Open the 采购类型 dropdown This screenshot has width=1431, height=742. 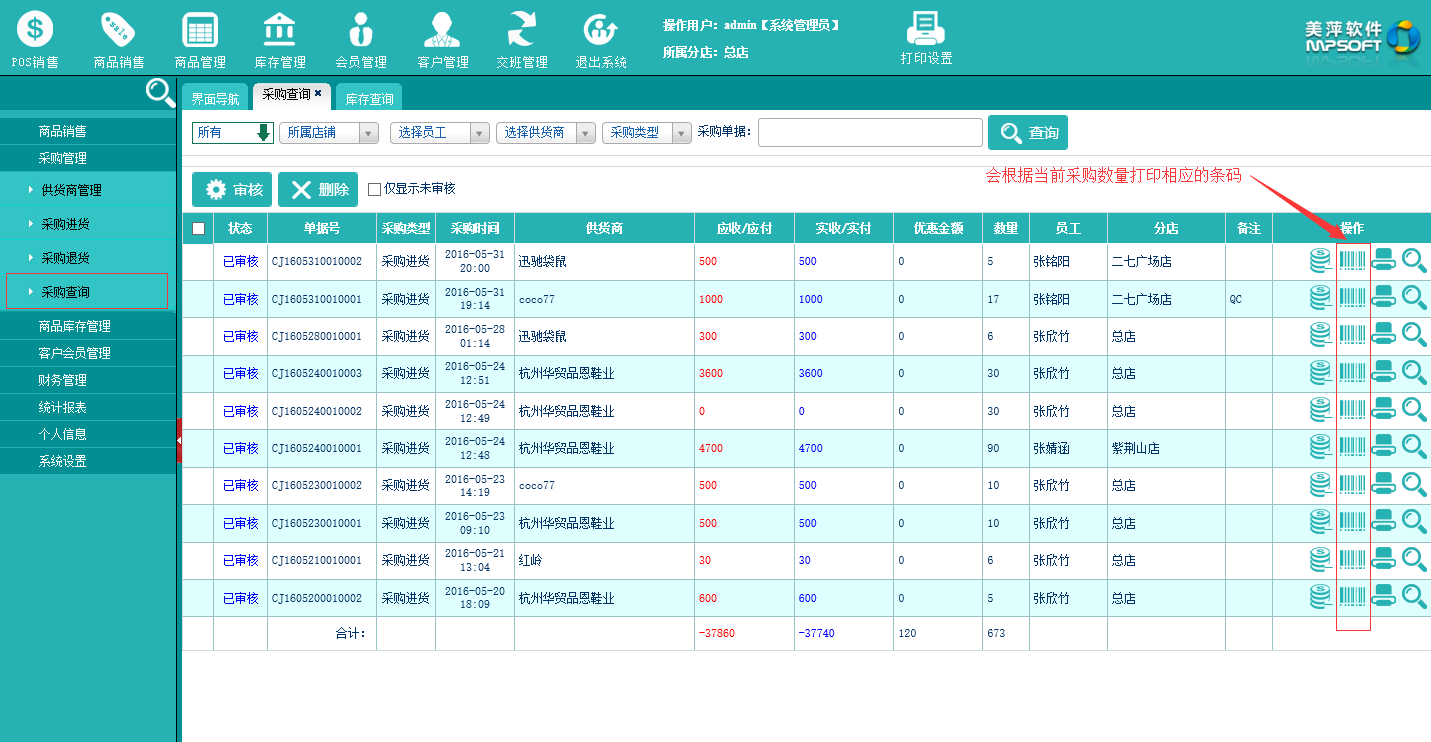tap(647, 132)
